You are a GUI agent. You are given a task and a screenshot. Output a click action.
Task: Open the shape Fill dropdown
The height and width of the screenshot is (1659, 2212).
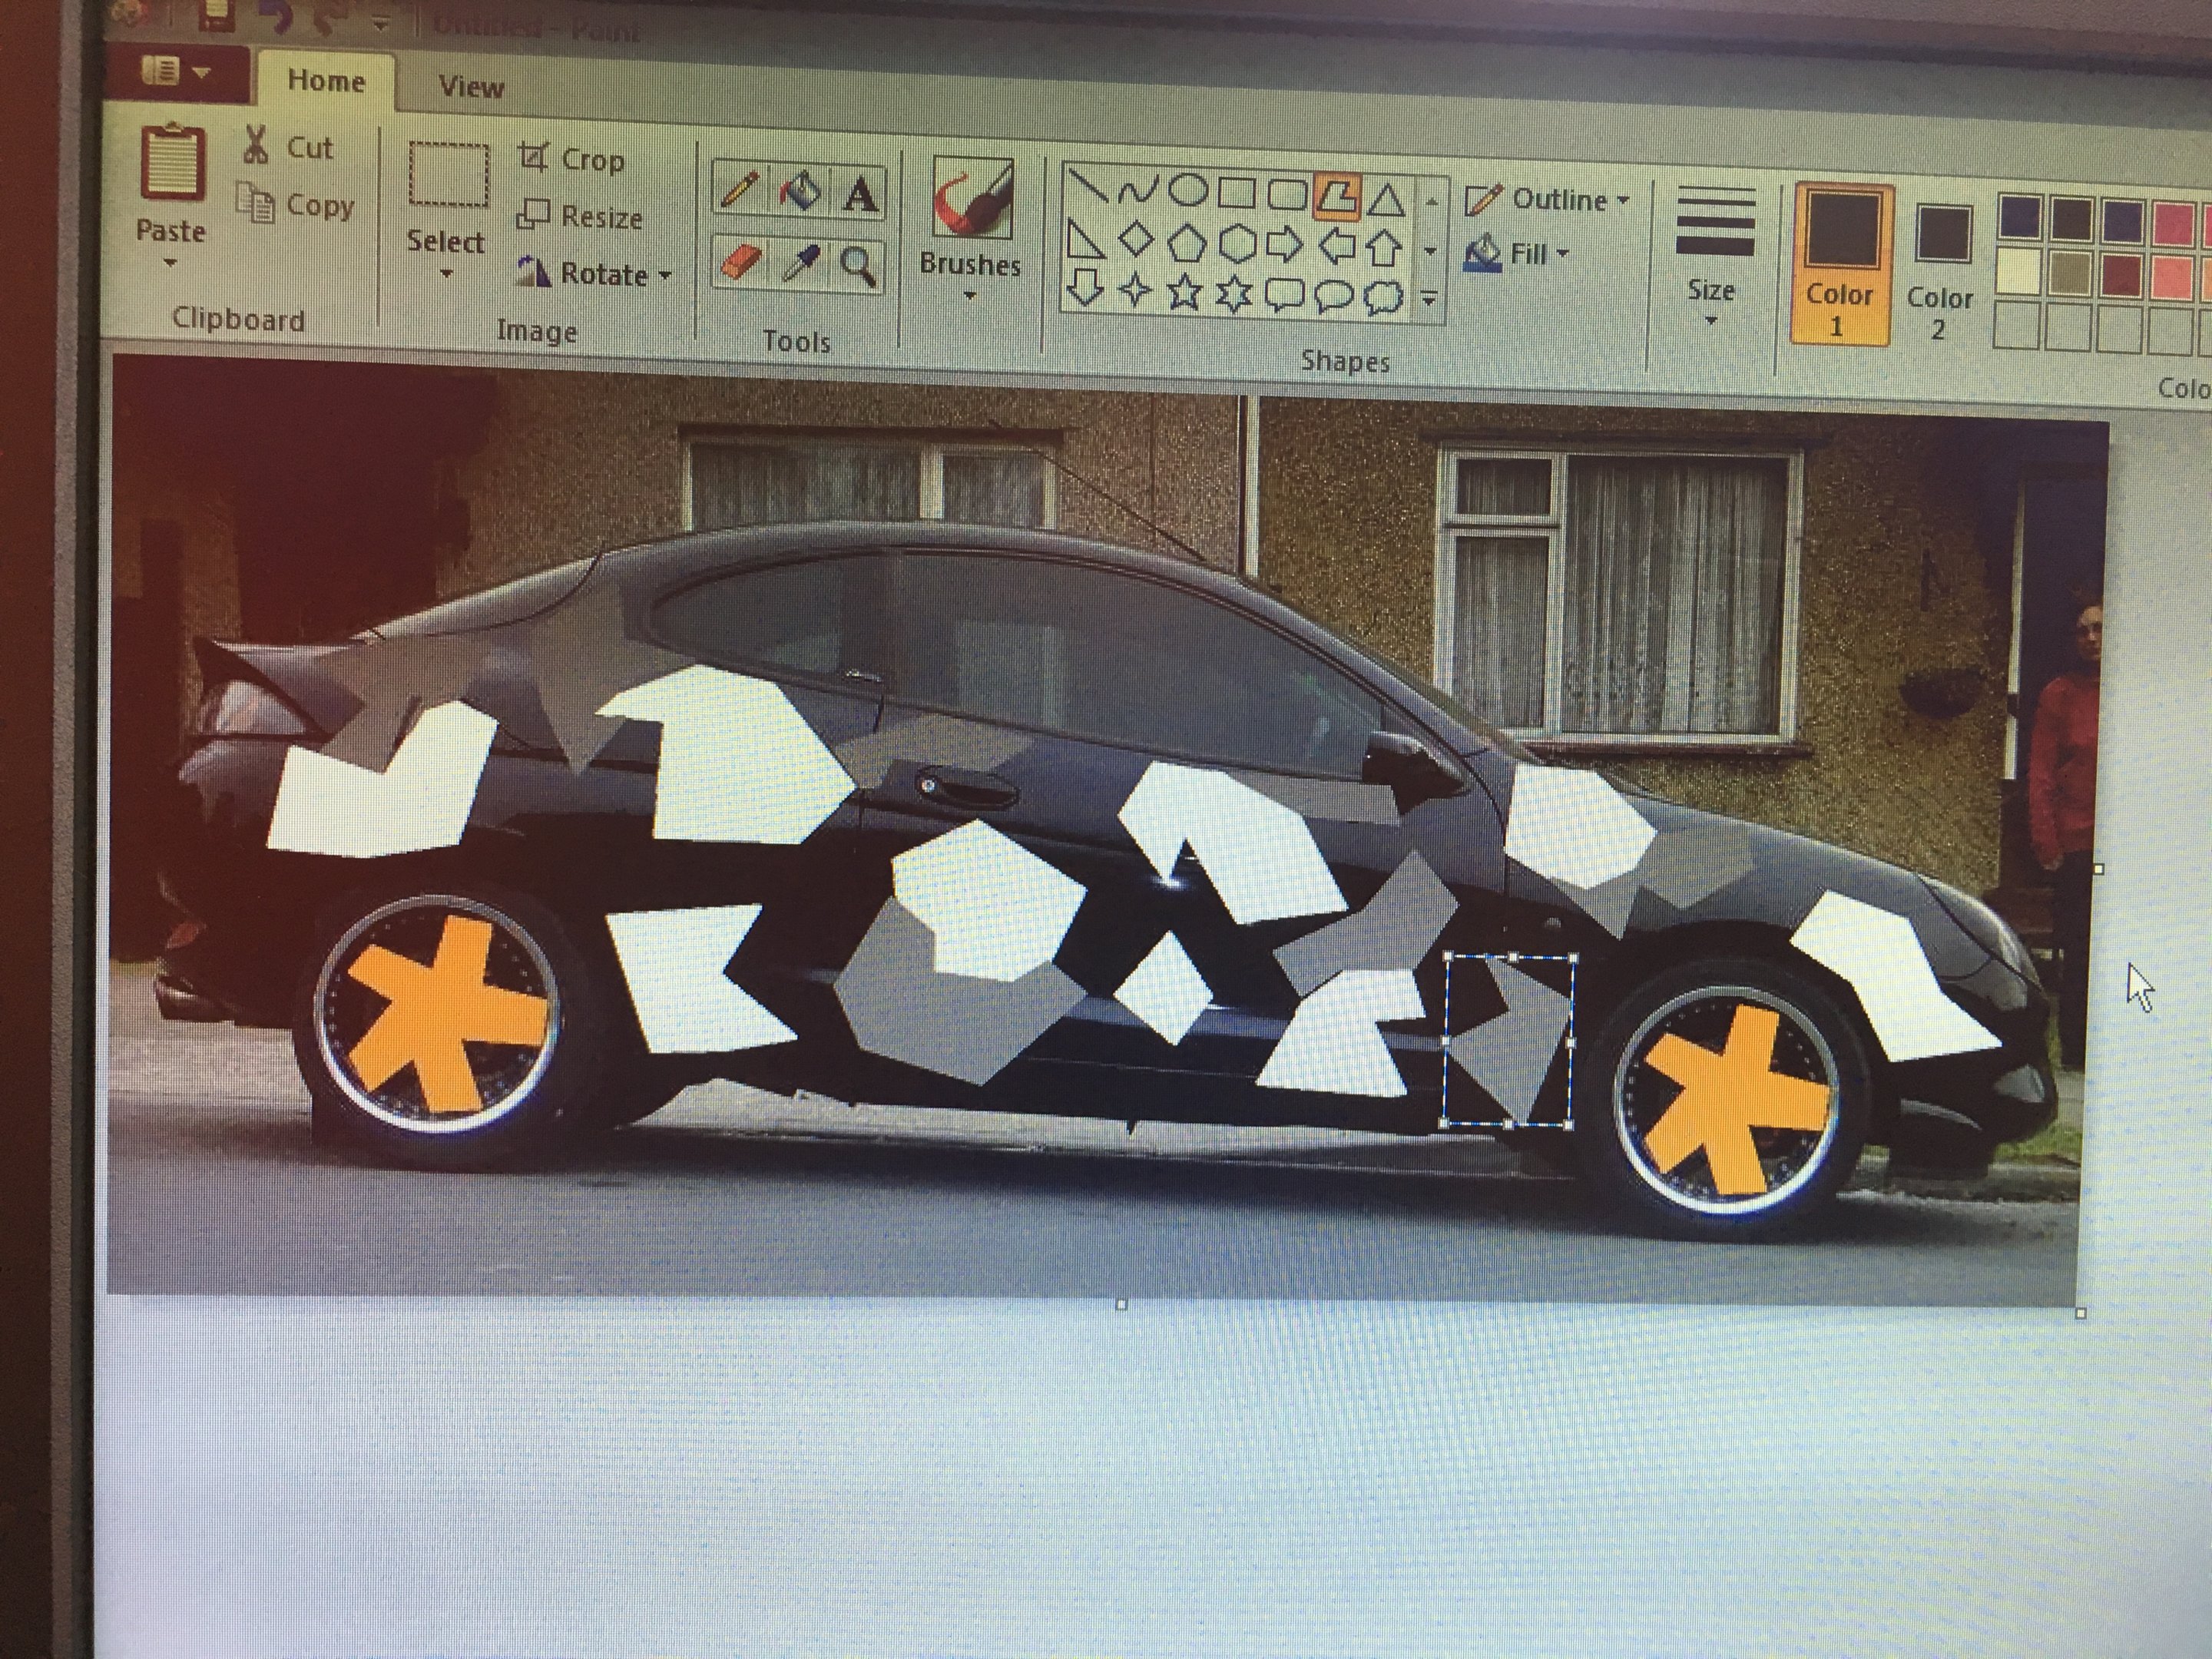pyautogui.click(x=1515, y=254)
